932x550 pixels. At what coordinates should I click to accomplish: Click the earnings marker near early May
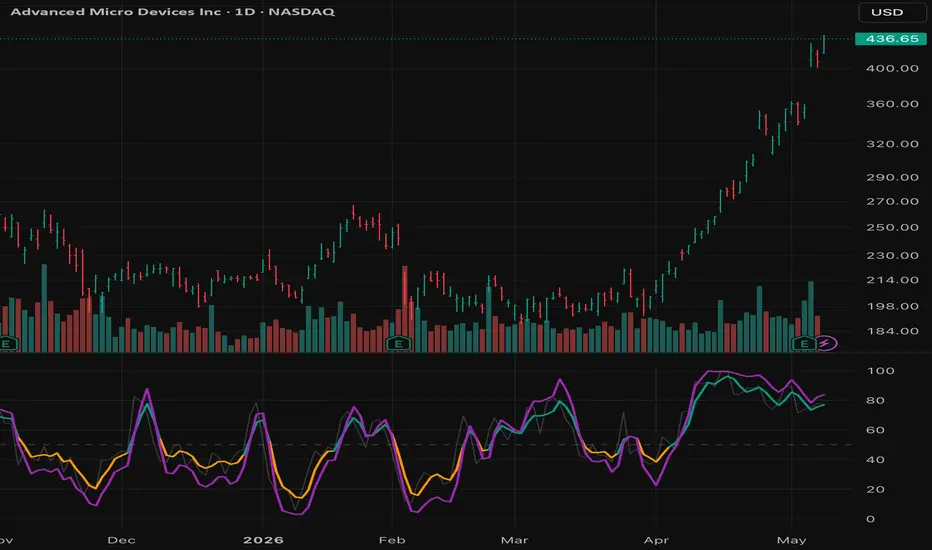[x=804, y=343]
